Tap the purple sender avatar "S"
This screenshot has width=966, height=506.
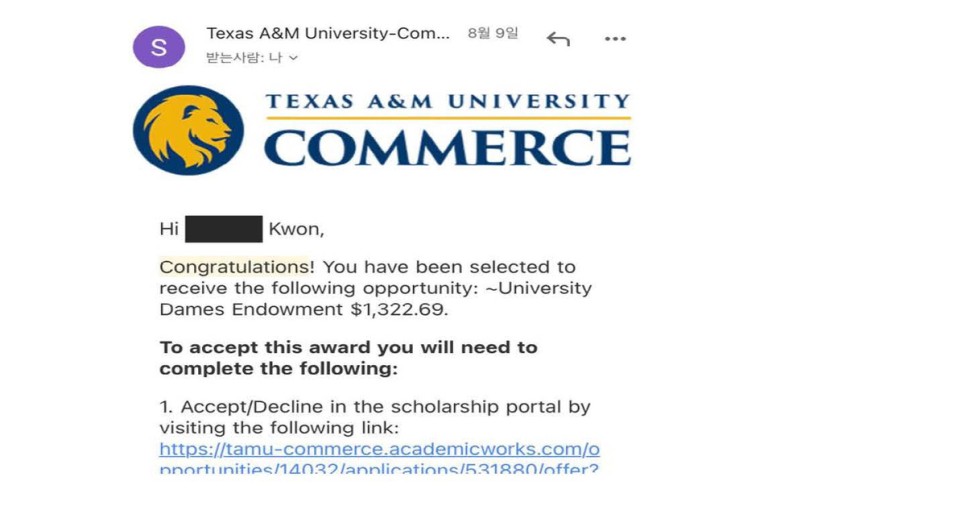tap(159, 47)
